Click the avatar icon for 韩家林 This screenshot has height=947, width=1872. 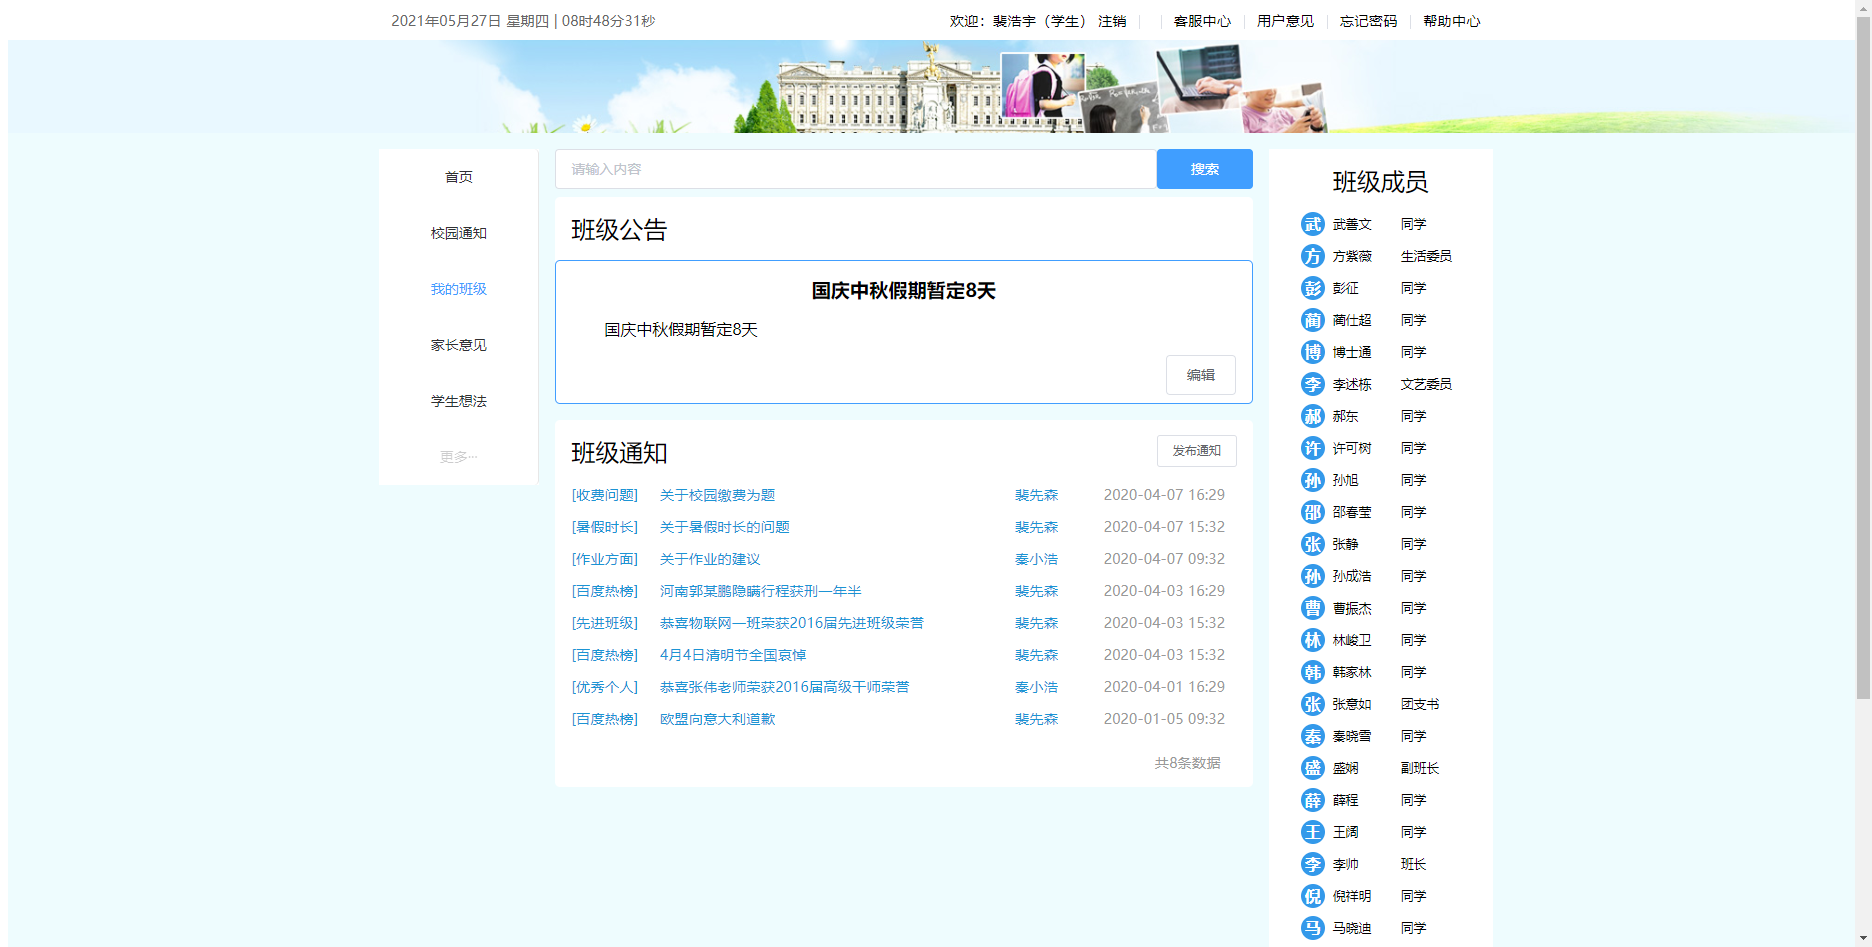tap(1312, 672)
